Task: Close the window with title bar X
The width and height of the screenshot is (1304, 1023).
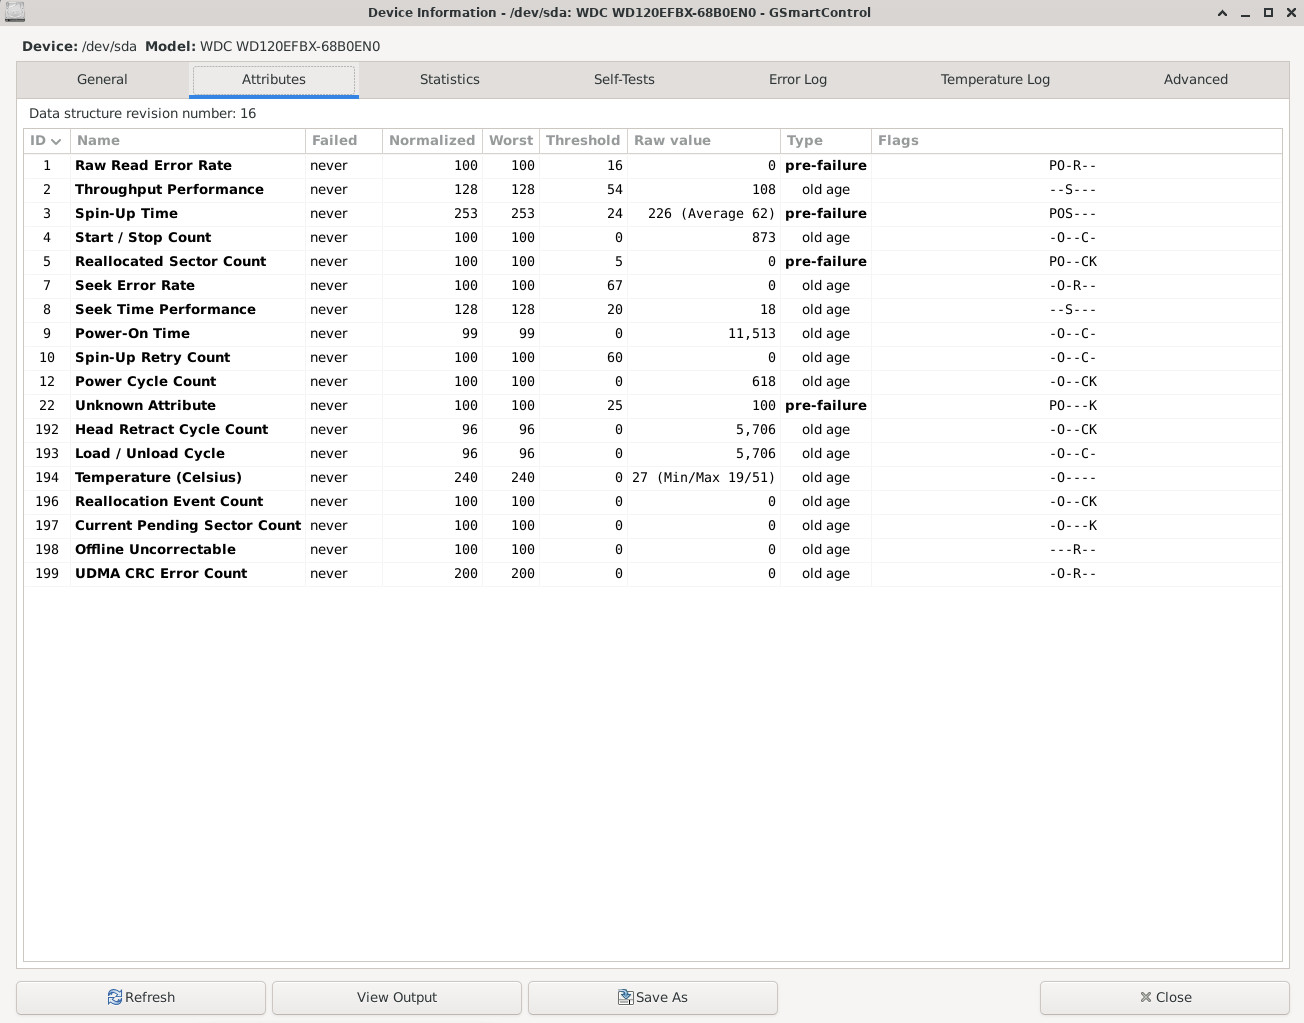Action: (x=1290, y=13)
